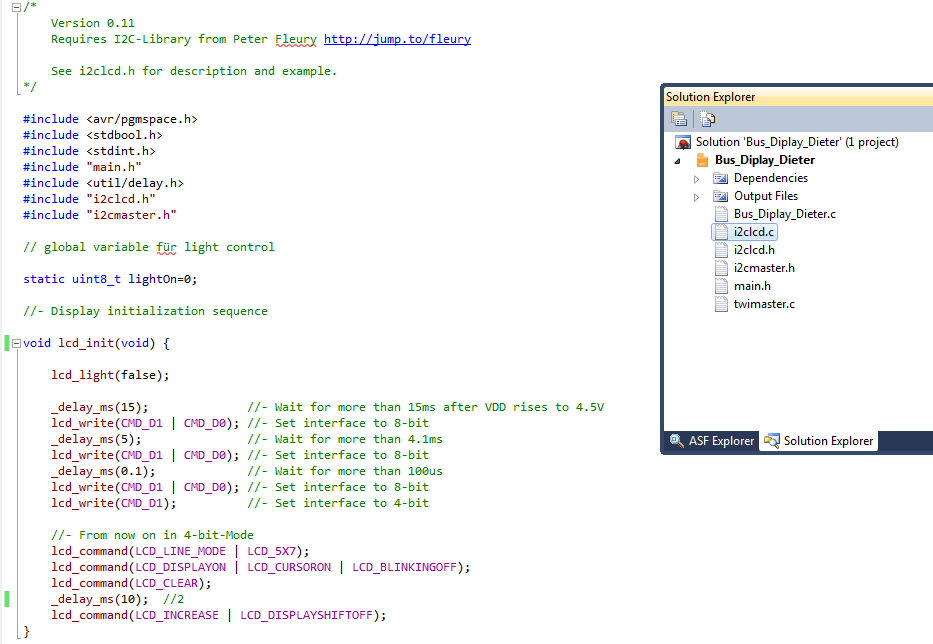The image size is (933, 644).
Task: Click the 'lcd_write(CMD_D1);' statement
Action: 114,504
